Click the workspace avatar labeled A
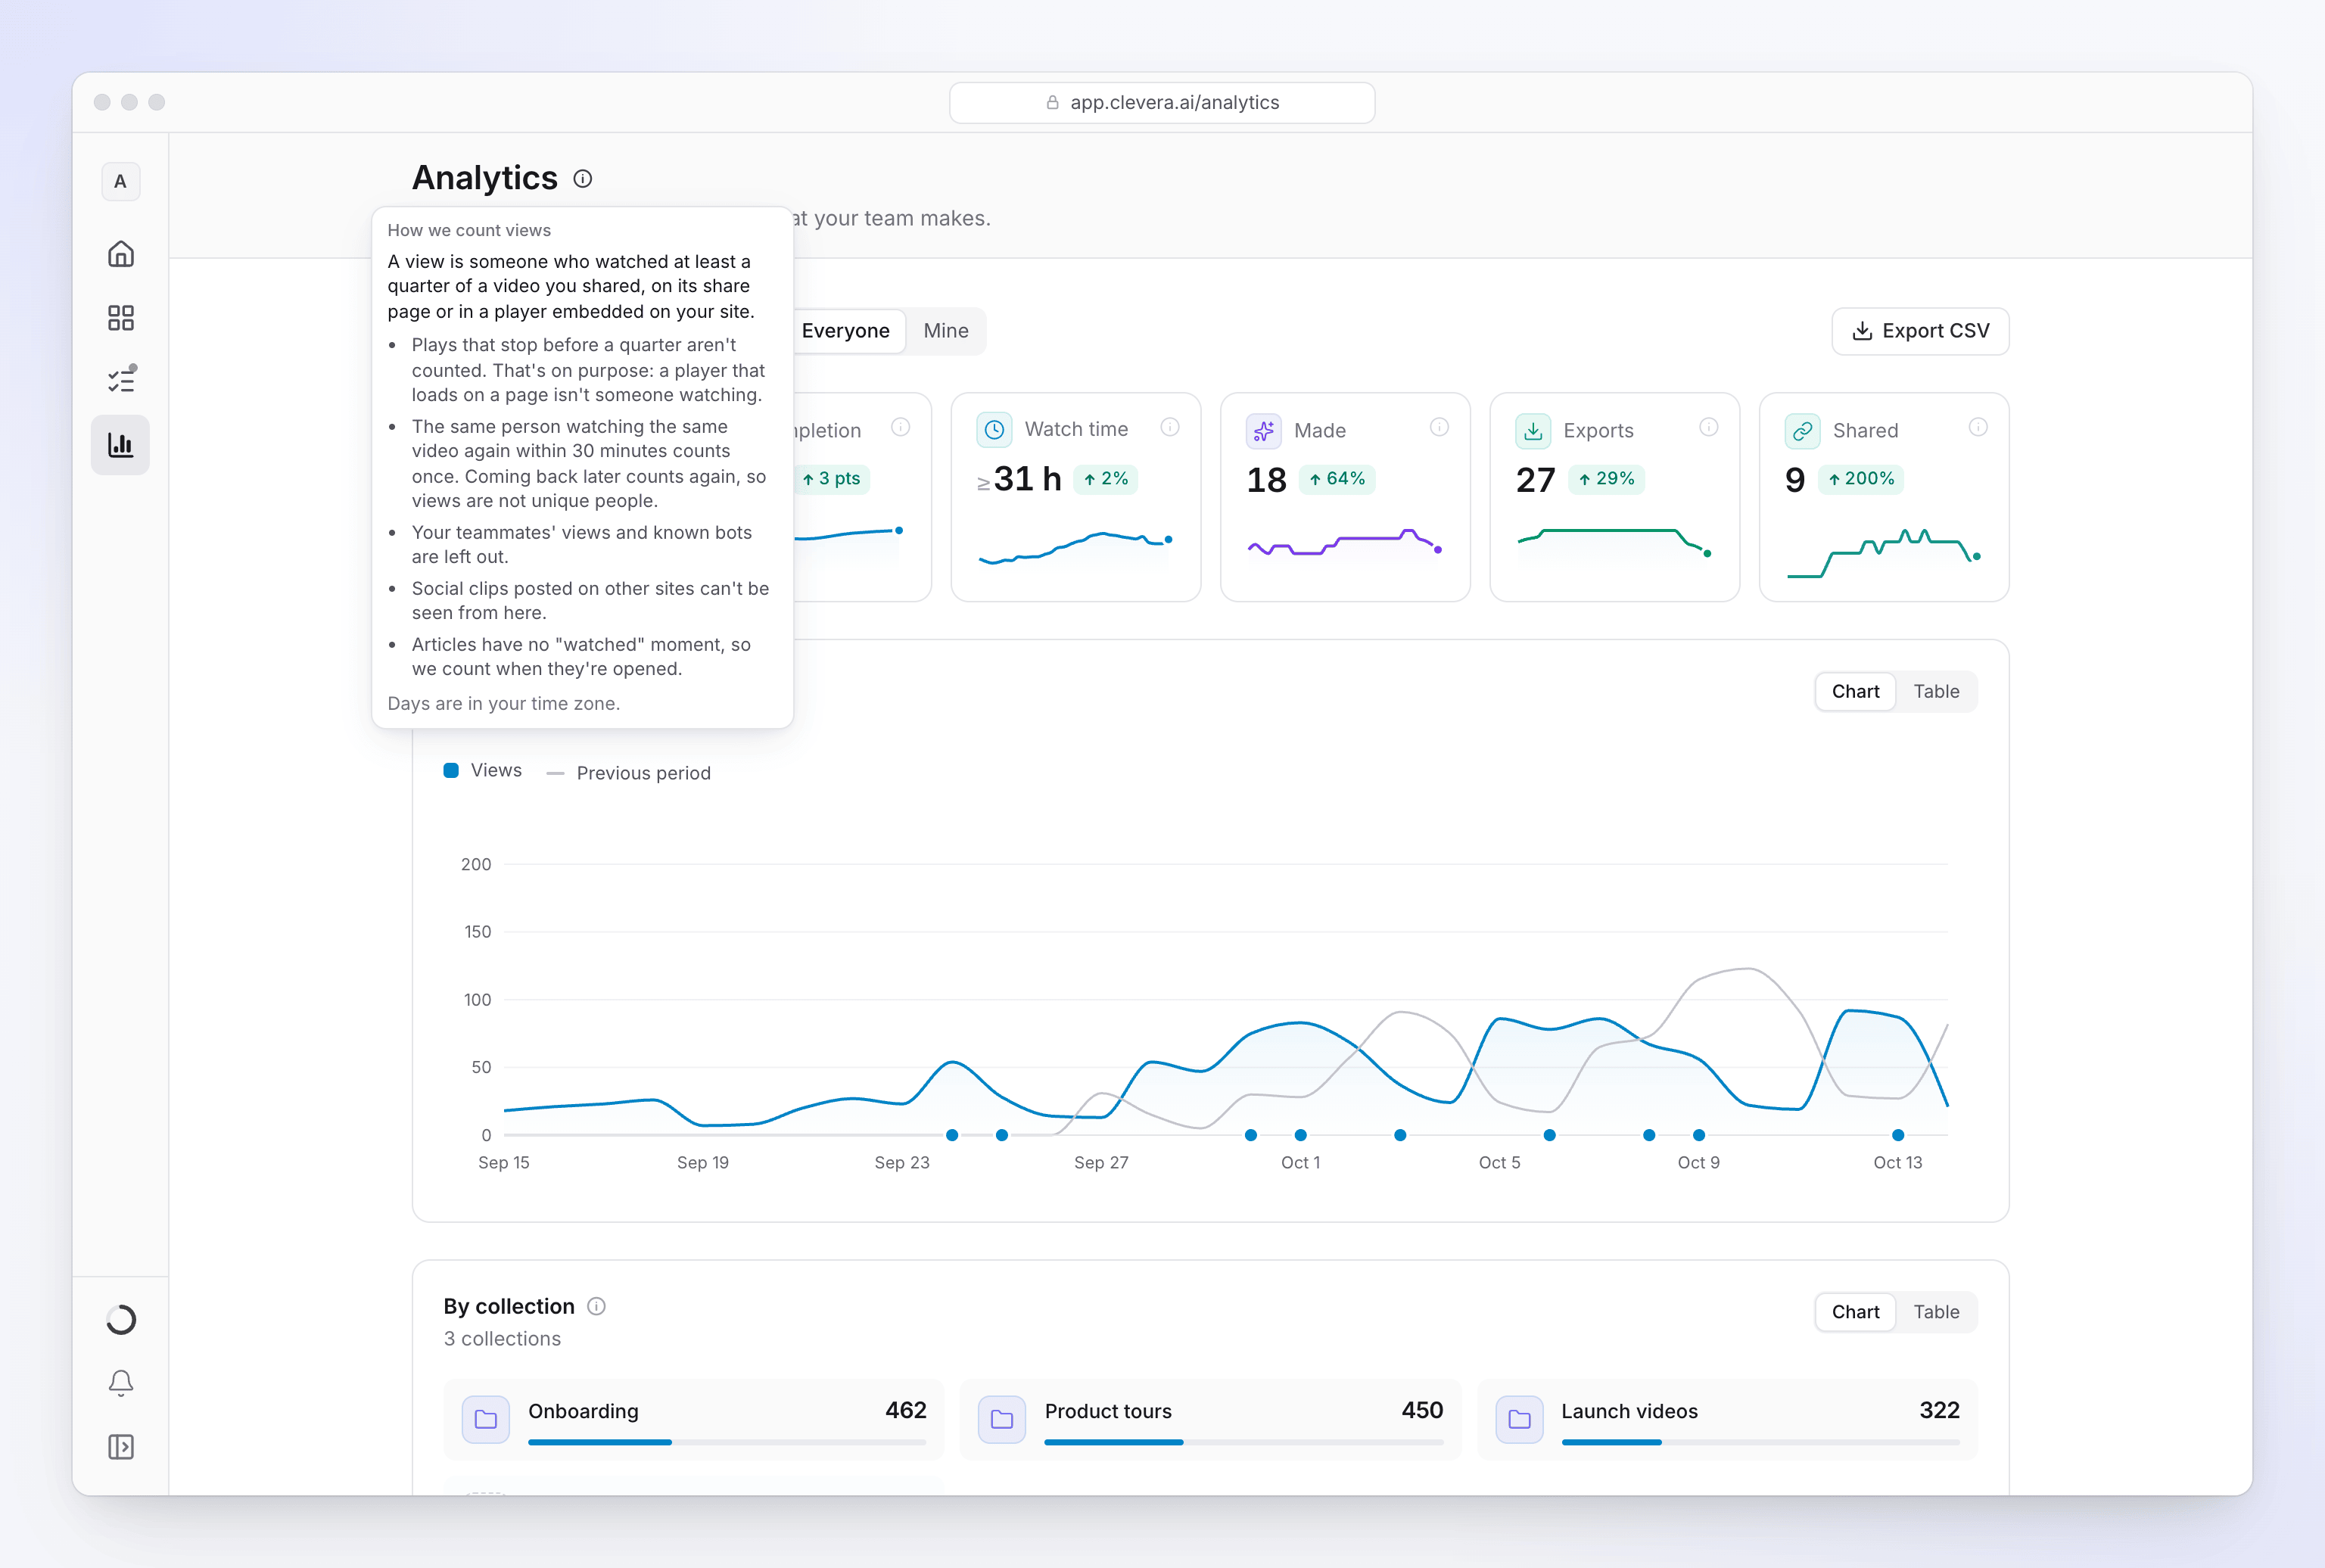 click(x=121, y=182)
